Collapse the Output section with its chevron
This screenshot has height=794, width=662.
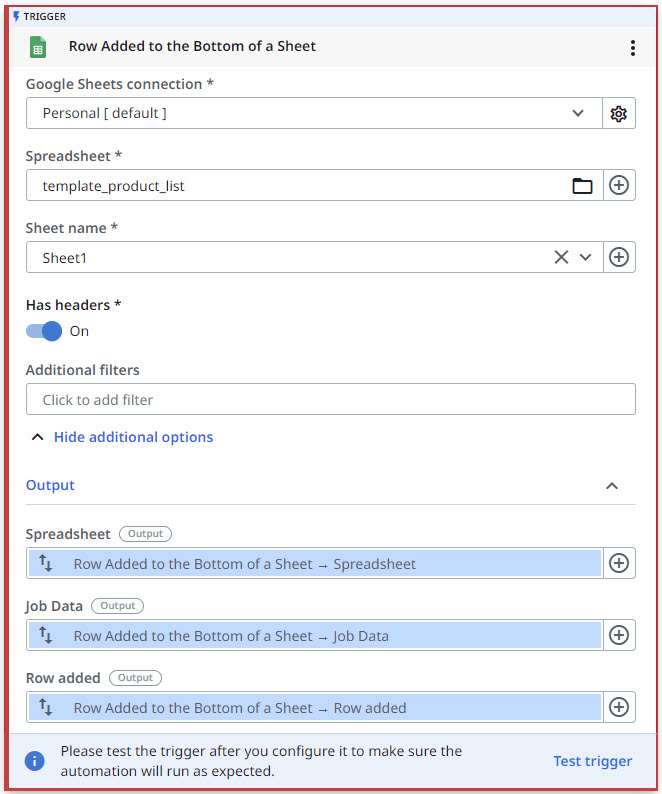click(612, 486)
